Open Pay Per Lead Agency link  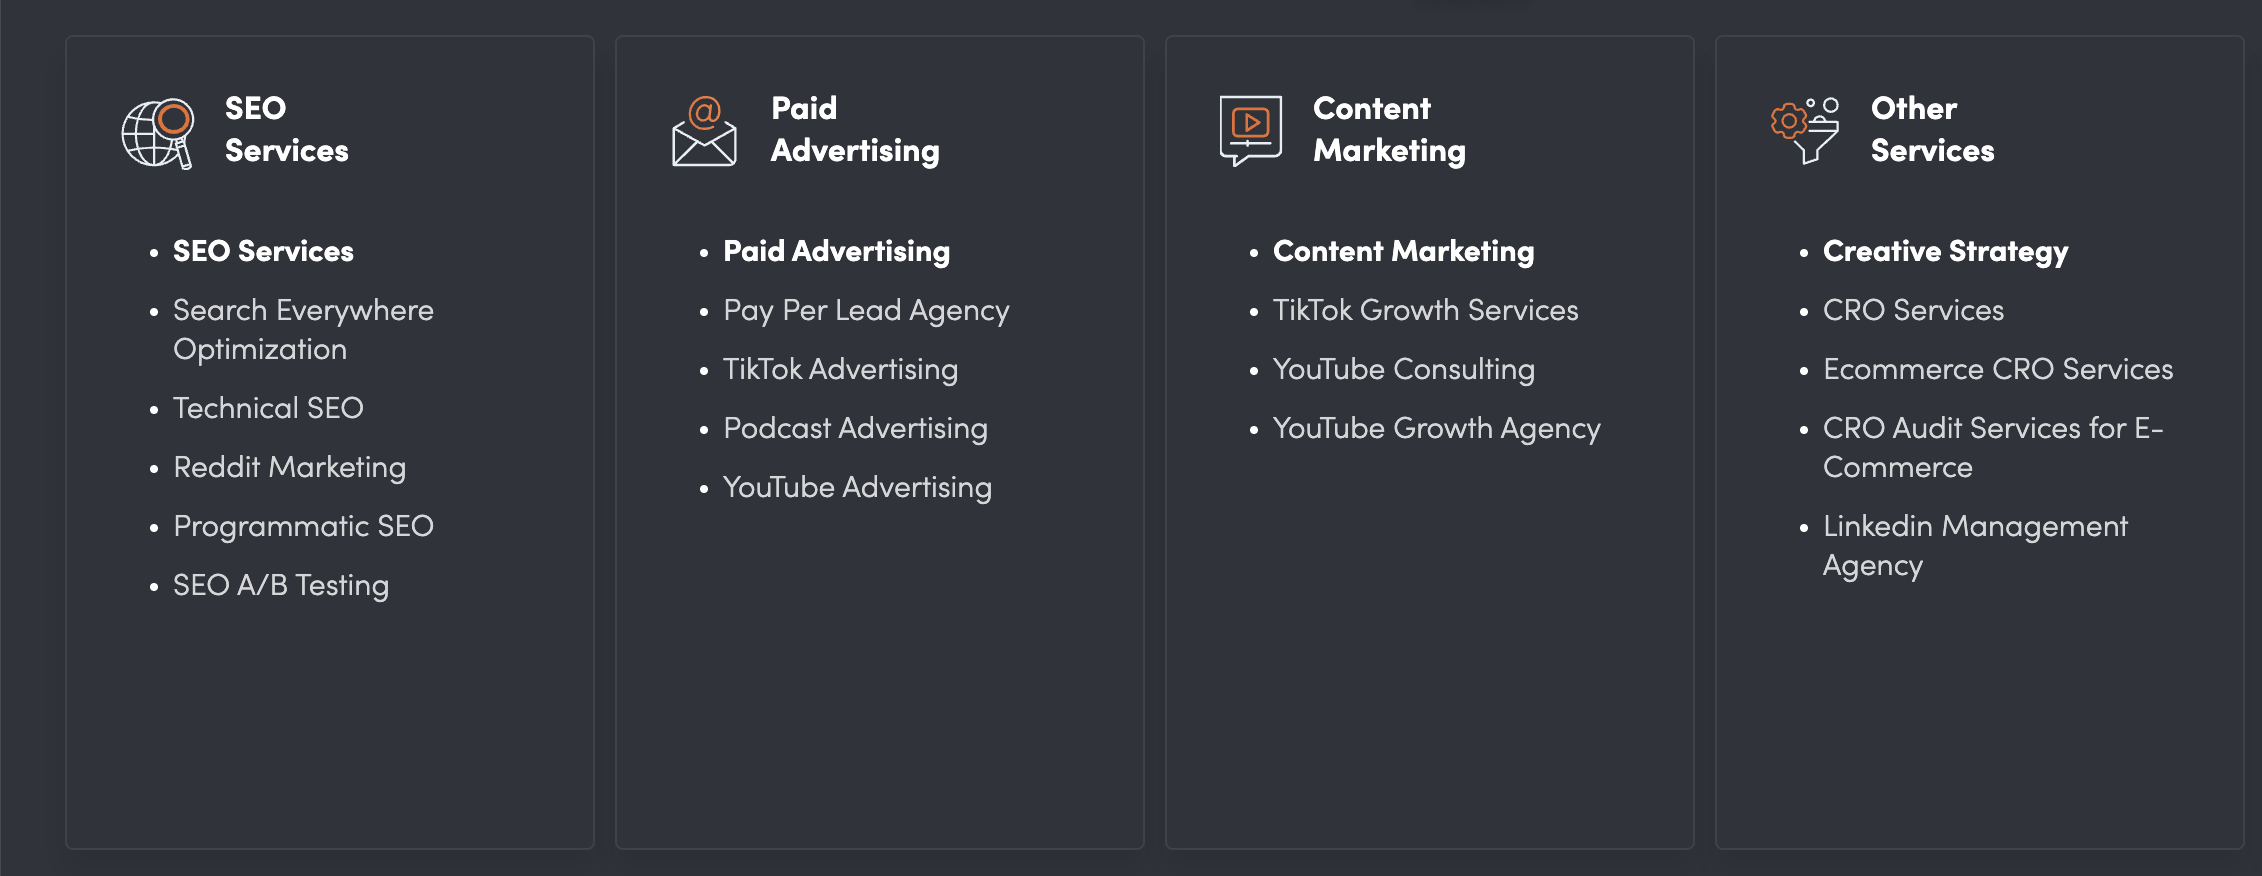tap(866, 310)
